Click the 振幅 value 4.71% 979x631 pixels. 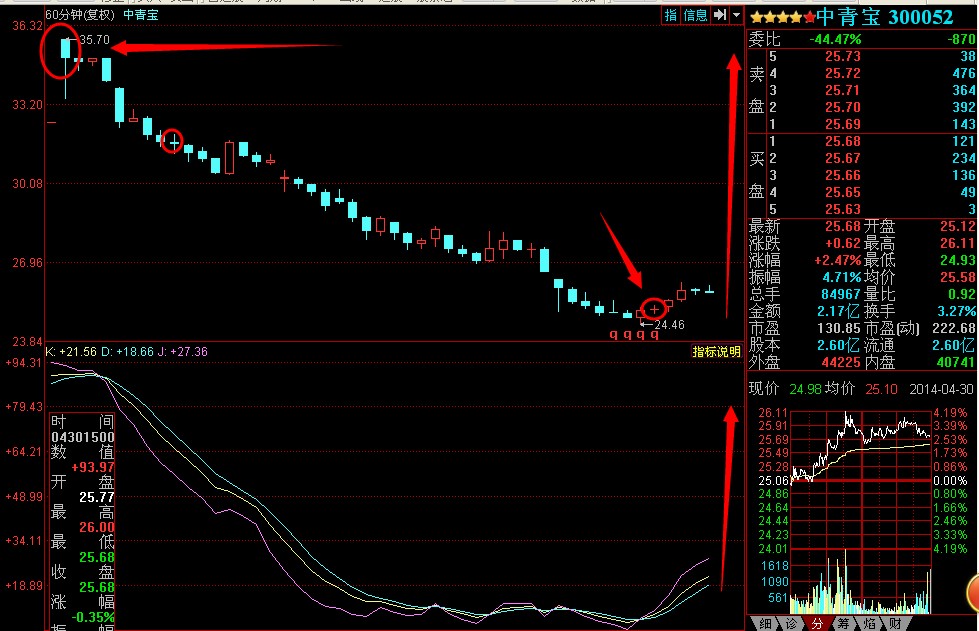[x=842, y=277]
